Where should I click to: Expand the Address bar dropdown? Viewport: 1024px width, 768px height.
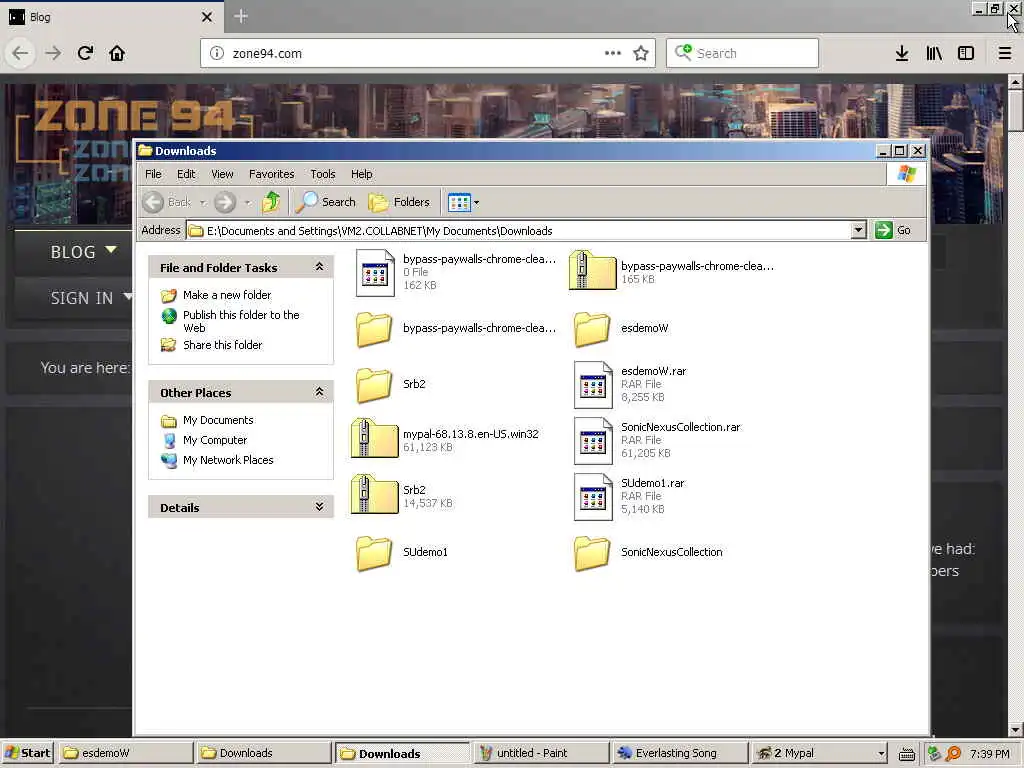[859, 231]
